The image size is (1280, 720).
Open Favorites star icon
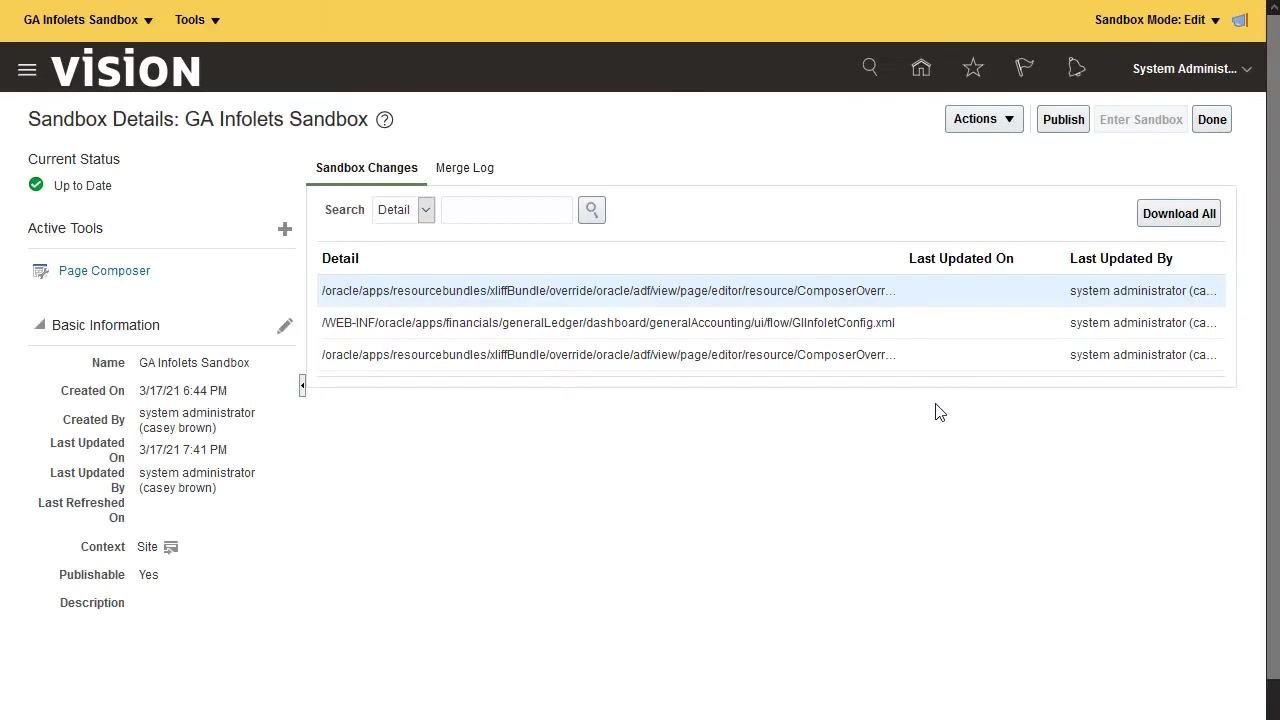(x=973, y=67)
